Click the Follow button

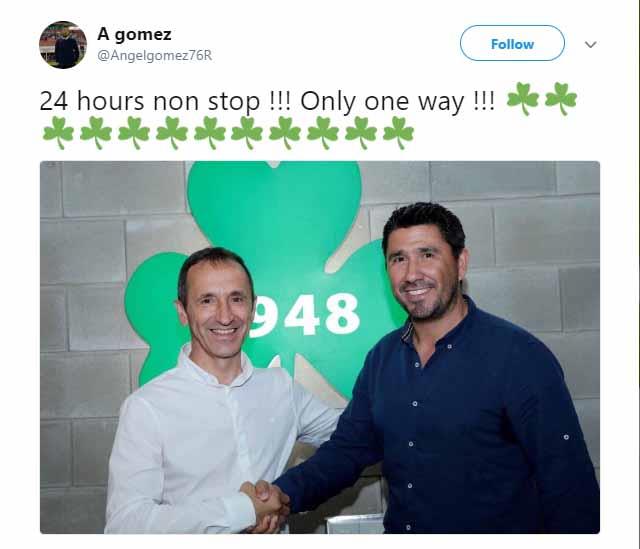tap(512, 43)
